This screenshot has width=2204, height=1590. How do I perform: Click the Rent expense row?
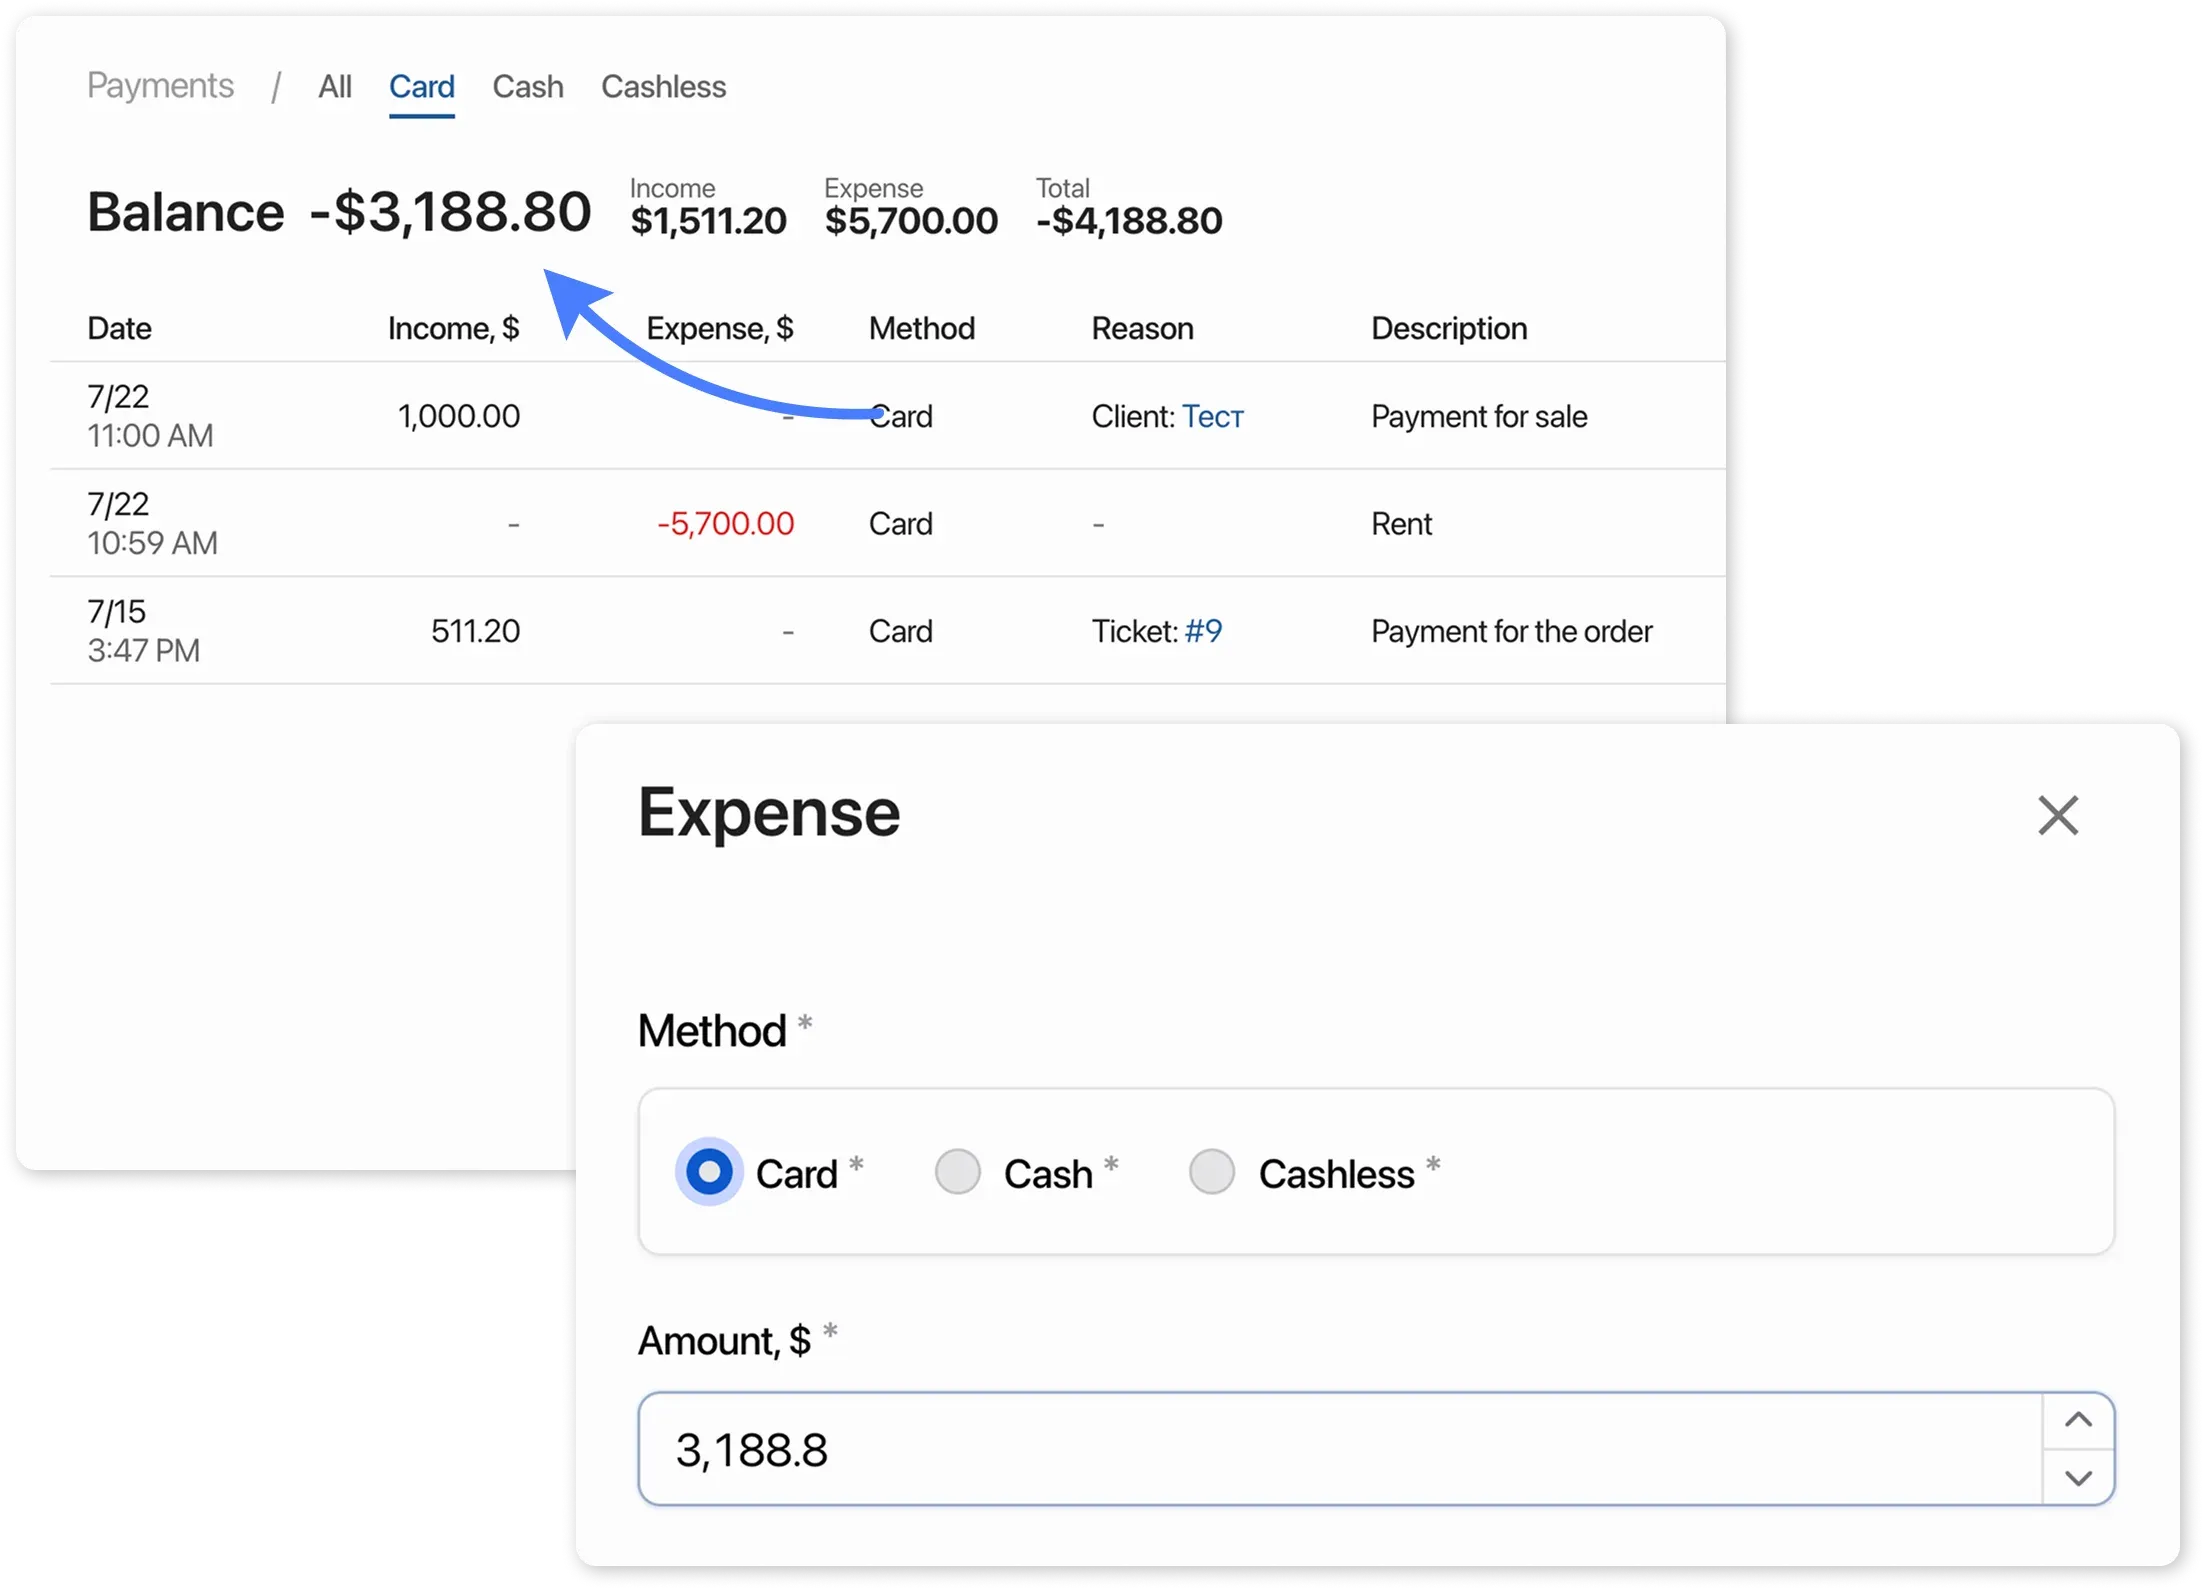1400,523
